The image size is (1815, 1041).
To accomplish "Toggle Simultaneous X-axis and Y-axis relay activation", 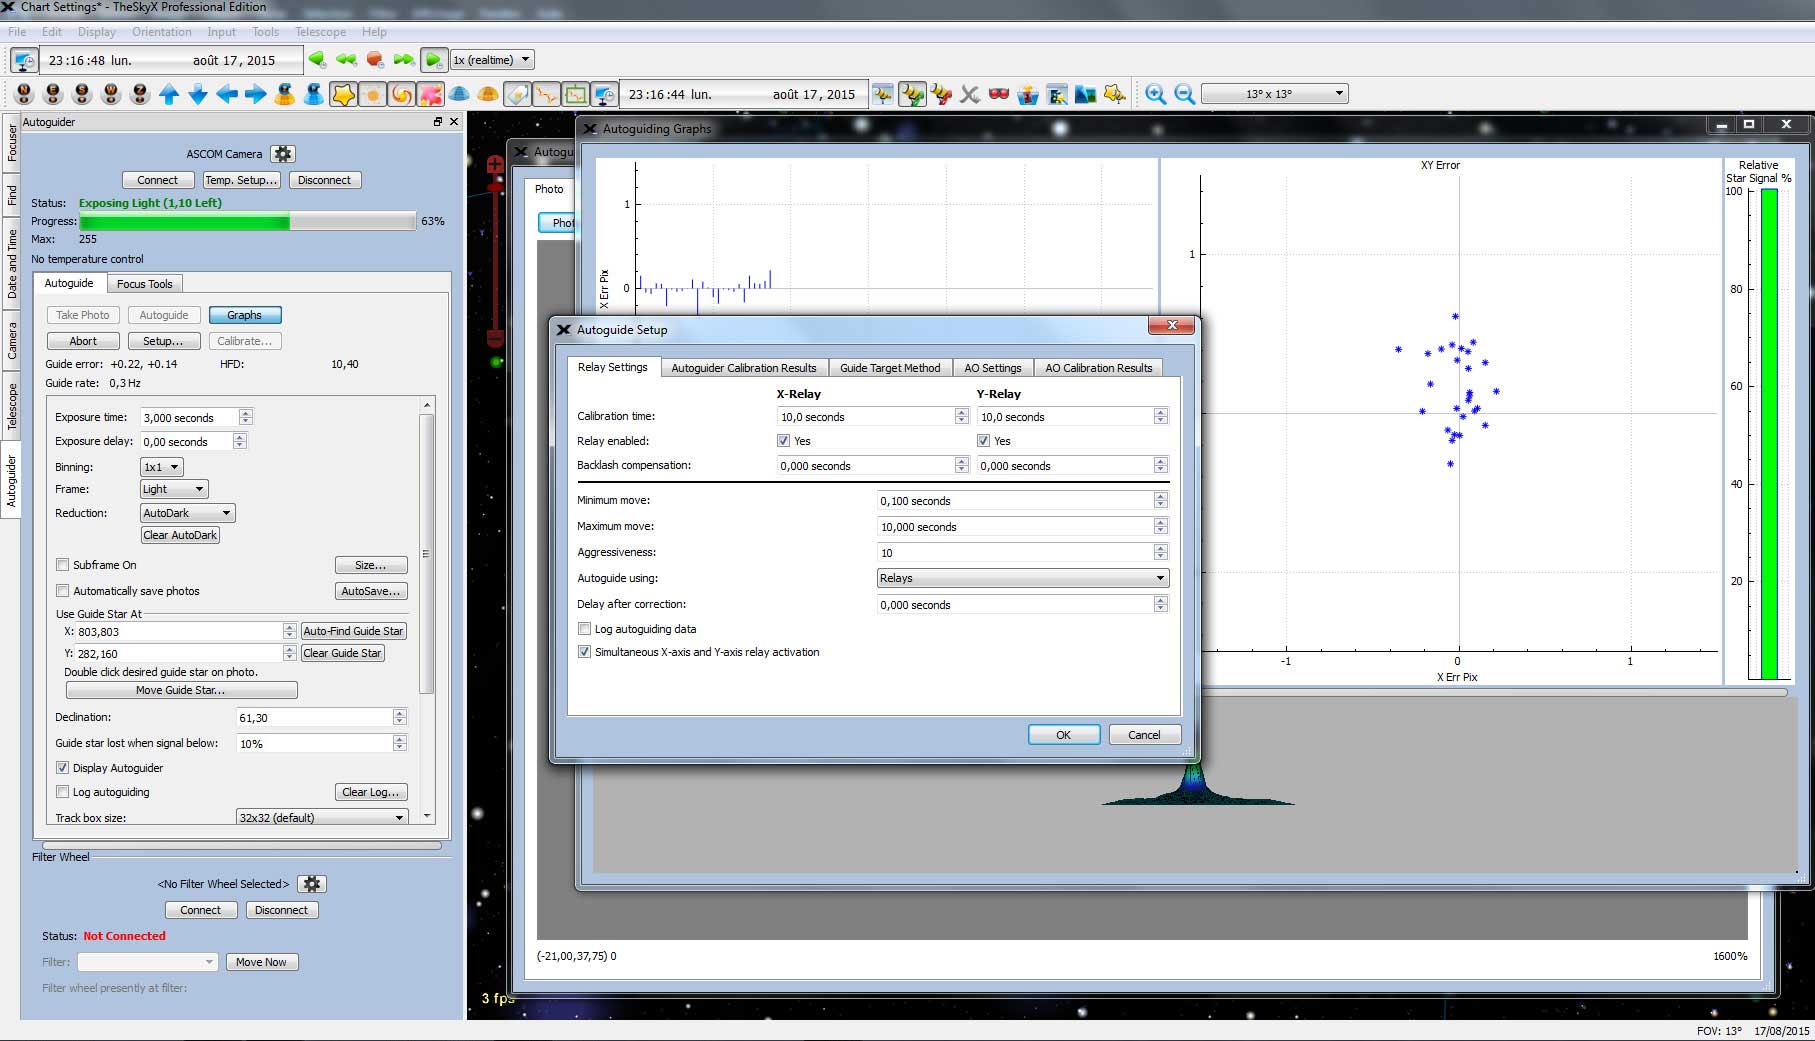I will pos(585,652).
